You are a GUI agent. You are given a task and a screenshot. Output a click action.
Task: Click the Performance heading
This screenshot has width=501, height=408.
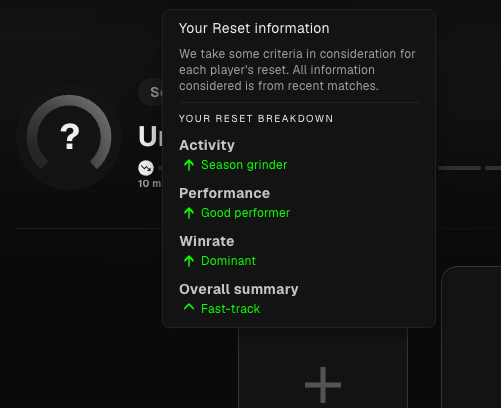tap(225, 193)
